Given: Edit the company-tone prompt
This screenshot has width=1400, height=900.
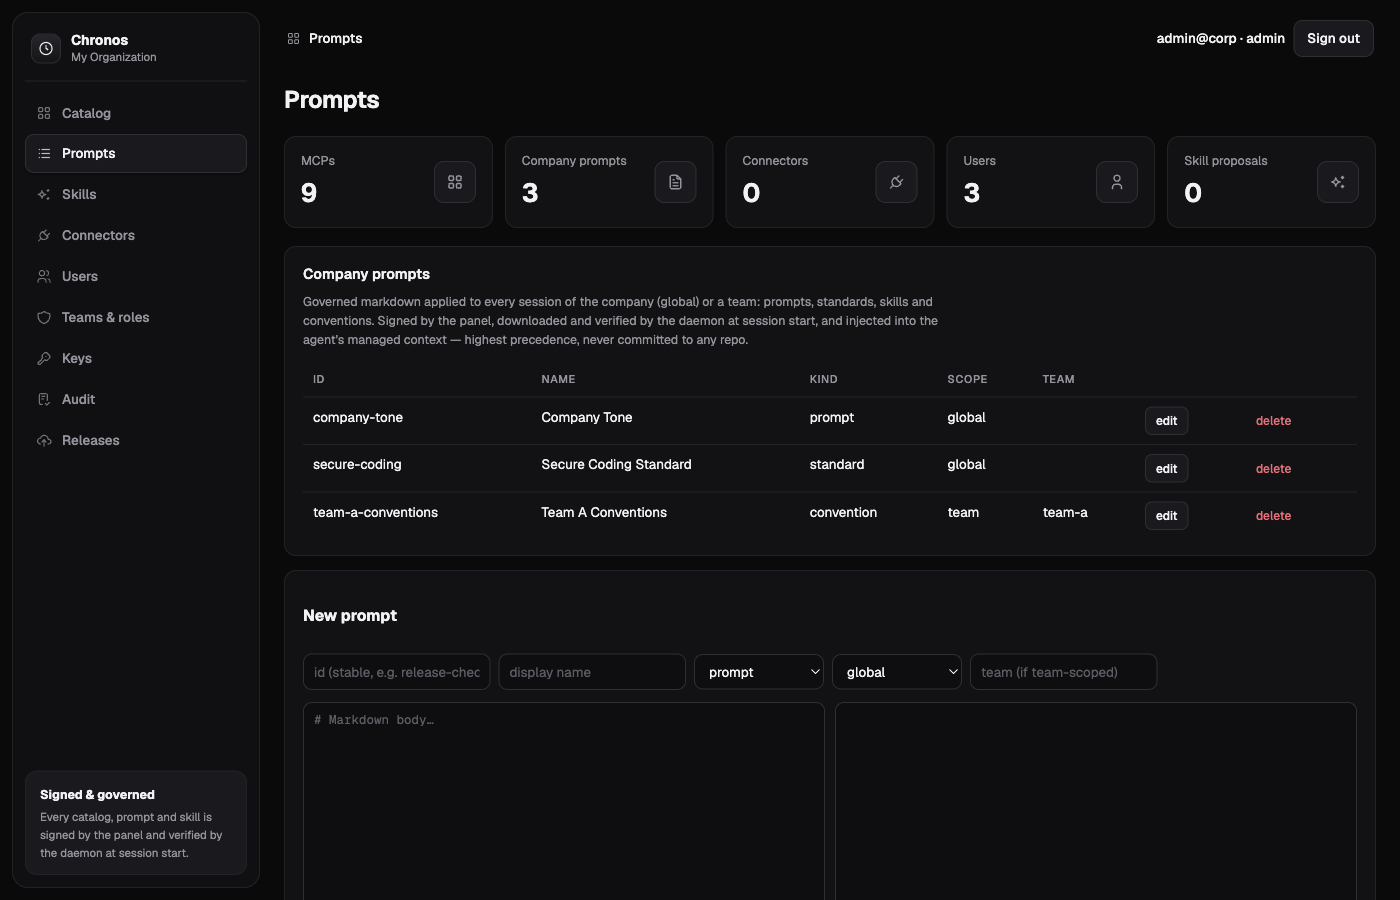Looking at the screenshot, I should pos(1166,421).
